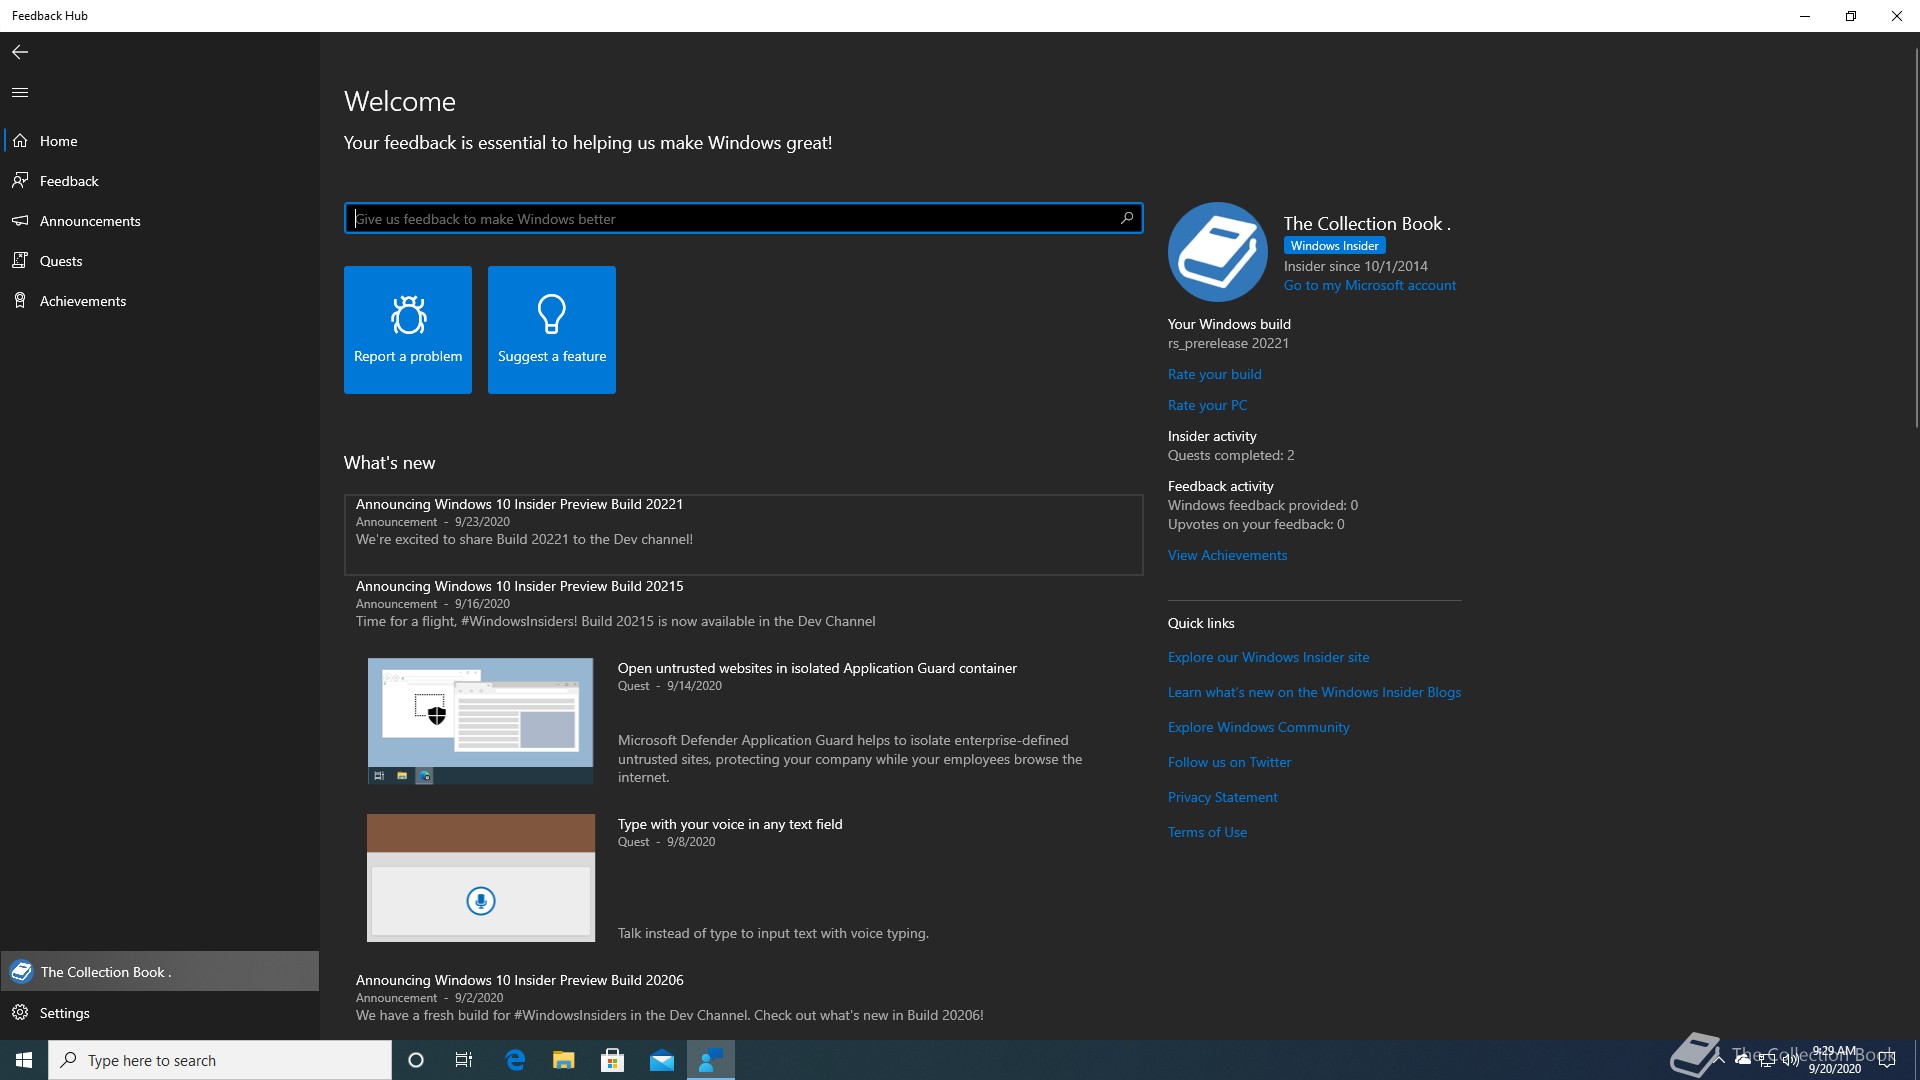1920x1080 pixels.
Task: Click Follow us on Twitter link
Action: point(1229,762)
